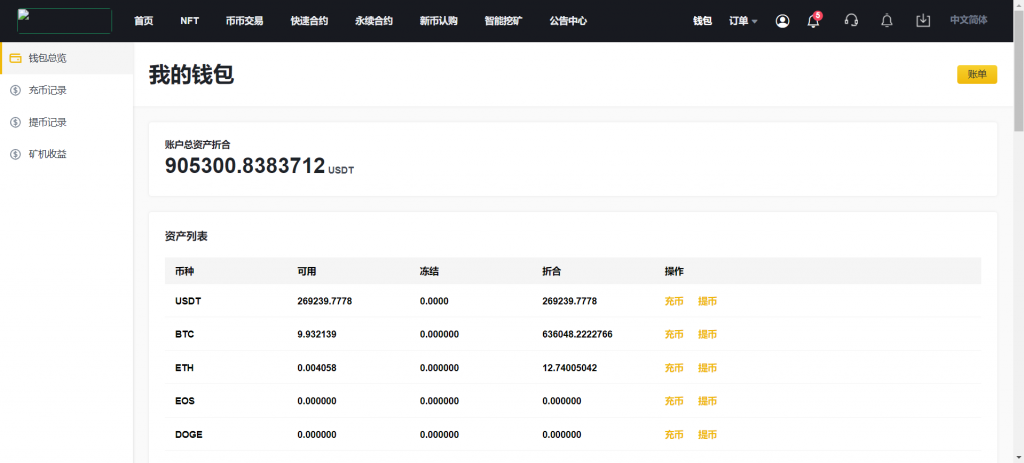Click the yellow 账单 button

coord(976,75)
